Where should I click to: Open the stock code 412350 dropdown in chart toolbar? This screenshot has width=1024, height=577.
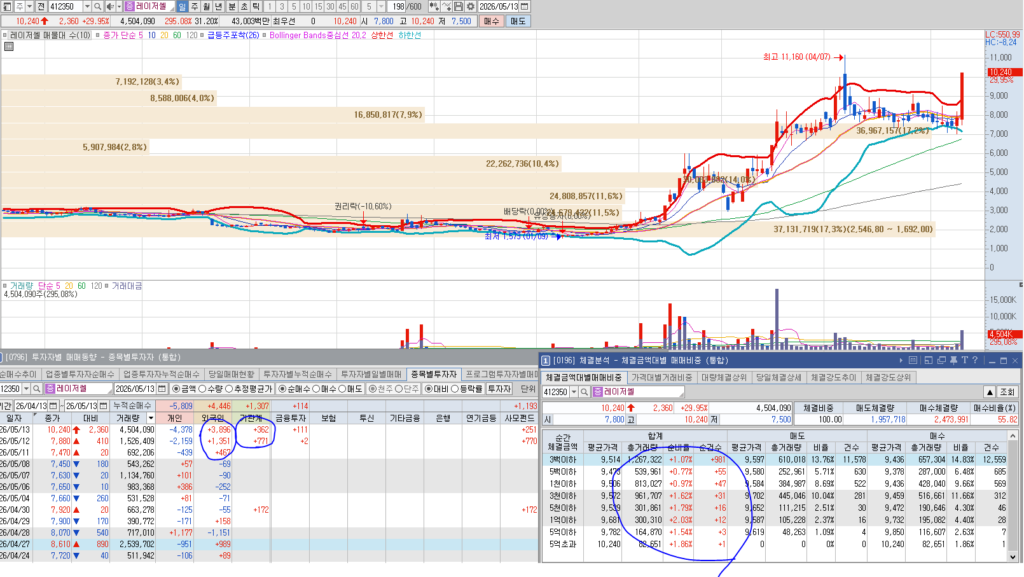(x=86, y=7)
